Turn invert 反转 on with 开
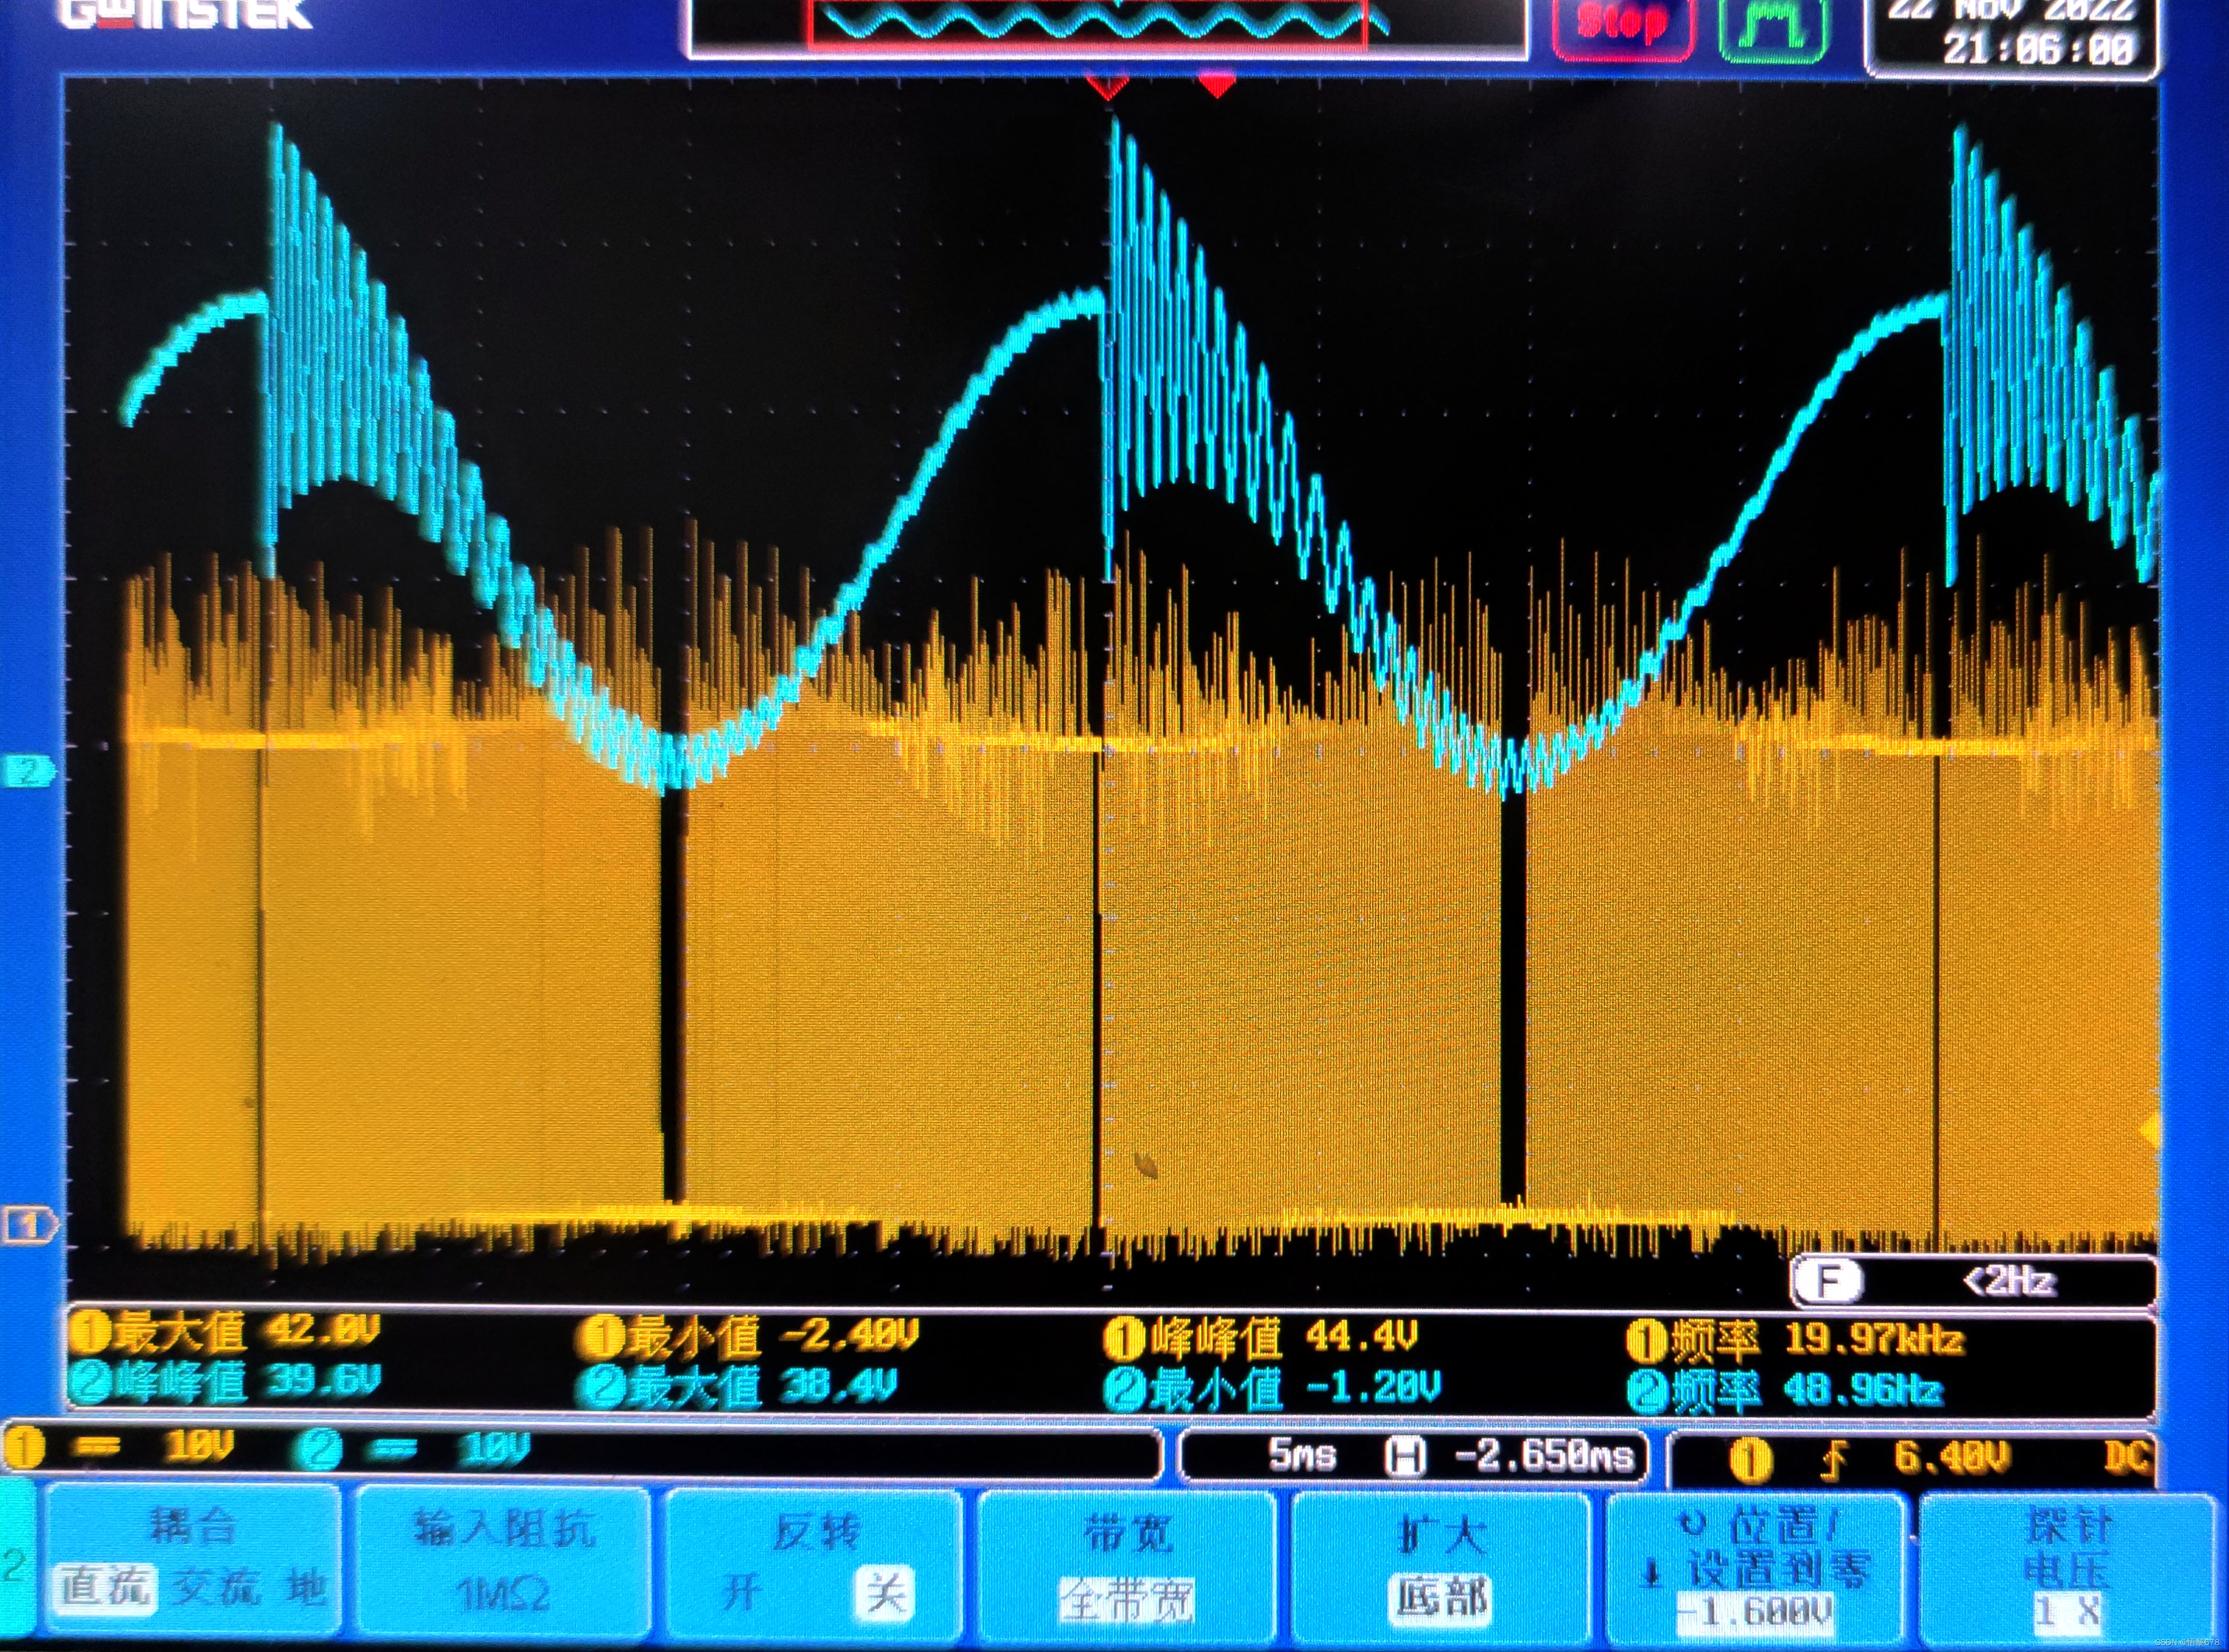 click(742, 1591)
